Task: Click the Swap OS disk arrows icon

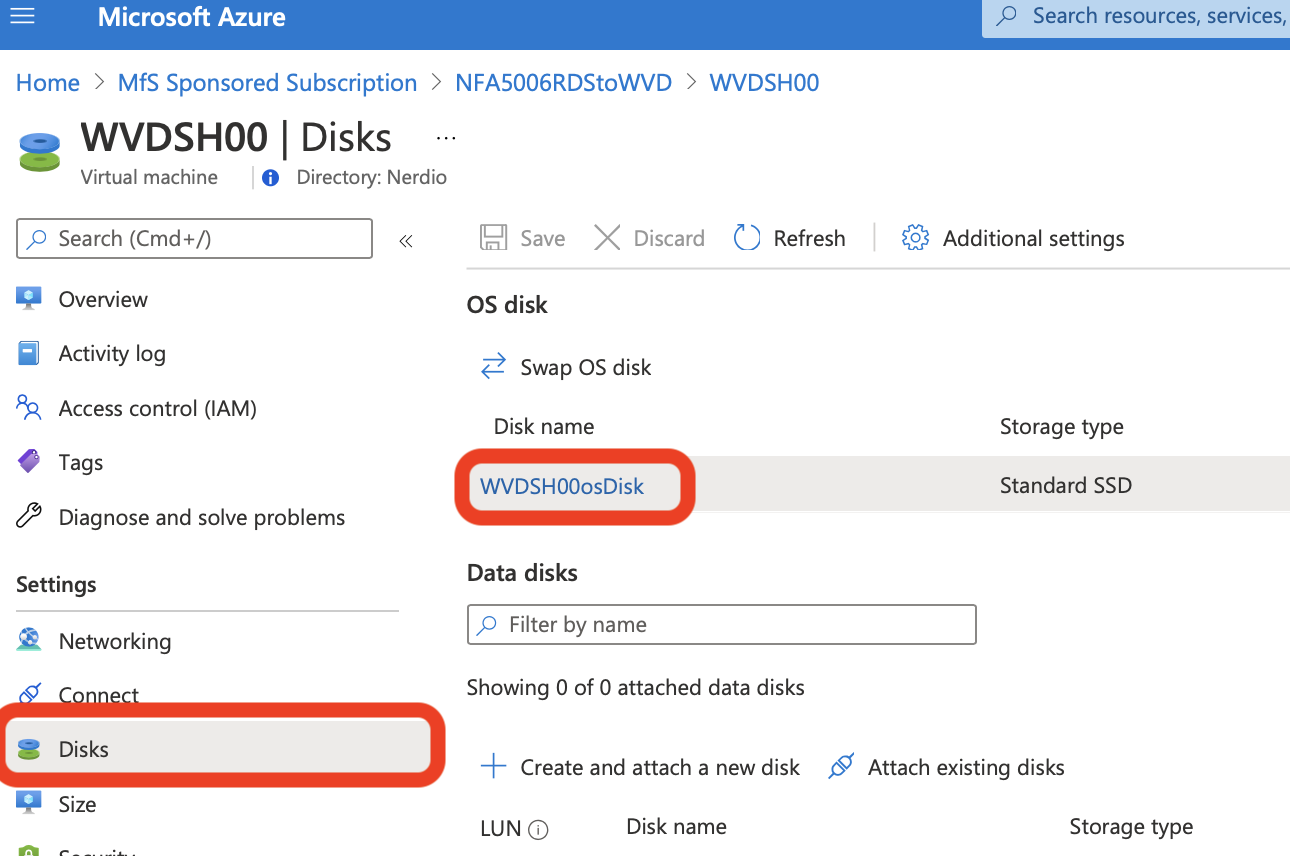Action: (x=493, y=367)
